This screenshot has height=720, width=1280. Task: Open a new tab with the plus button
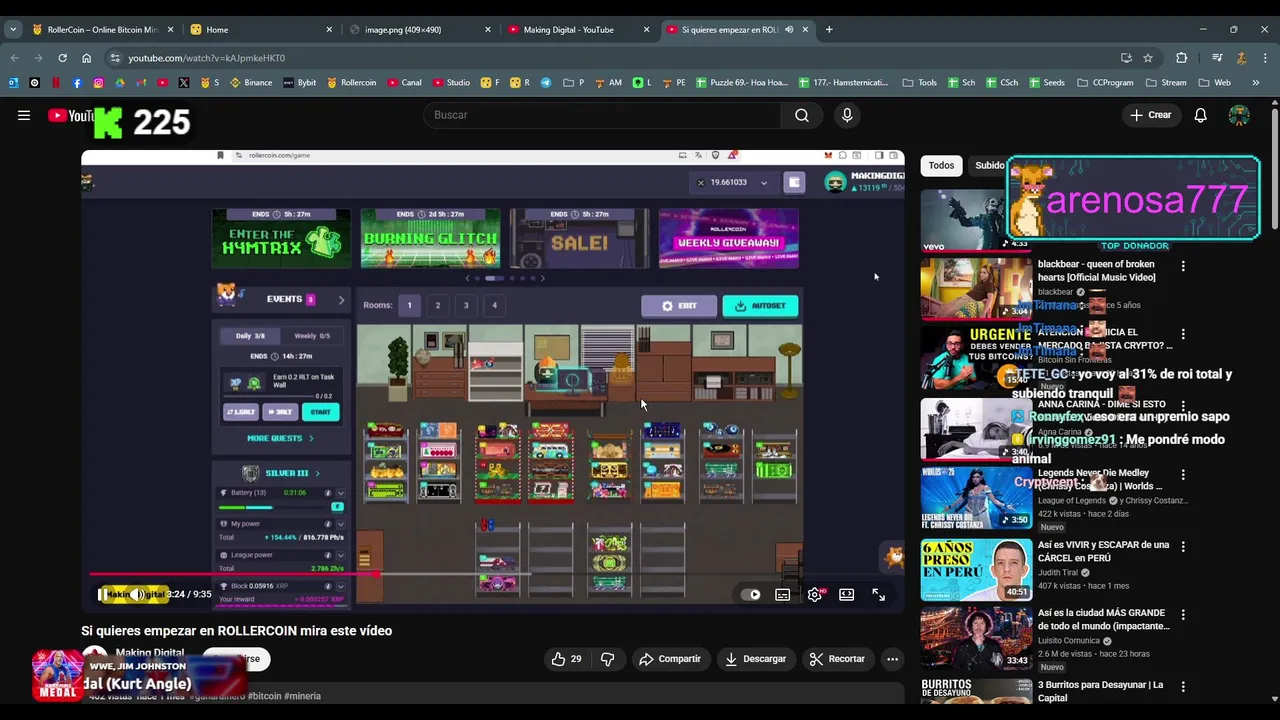[829, 29]
